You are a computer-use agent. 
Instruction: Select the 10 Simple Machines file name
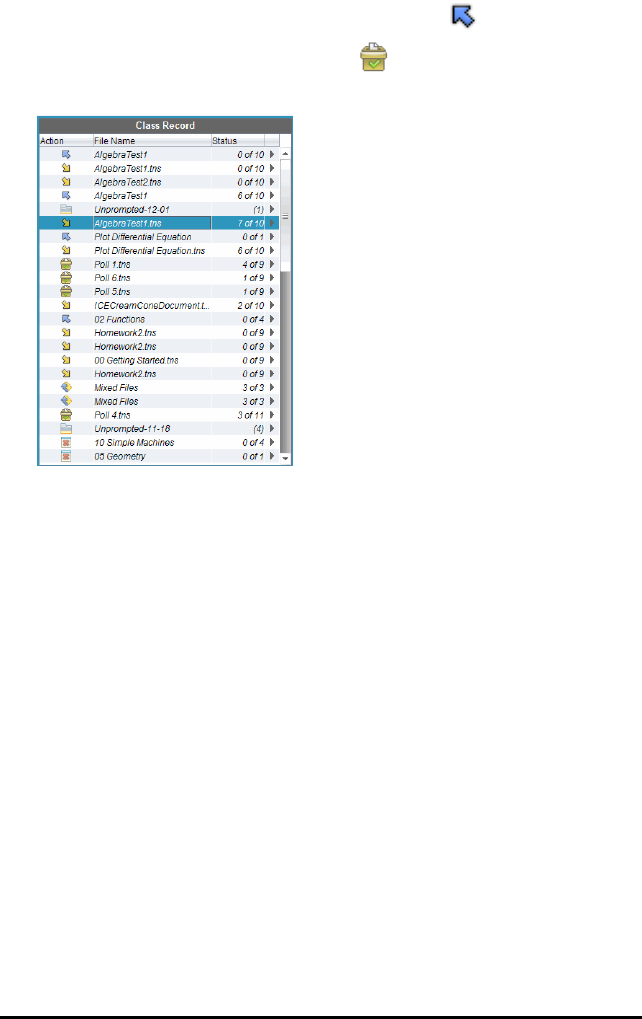tap(134, 443)
